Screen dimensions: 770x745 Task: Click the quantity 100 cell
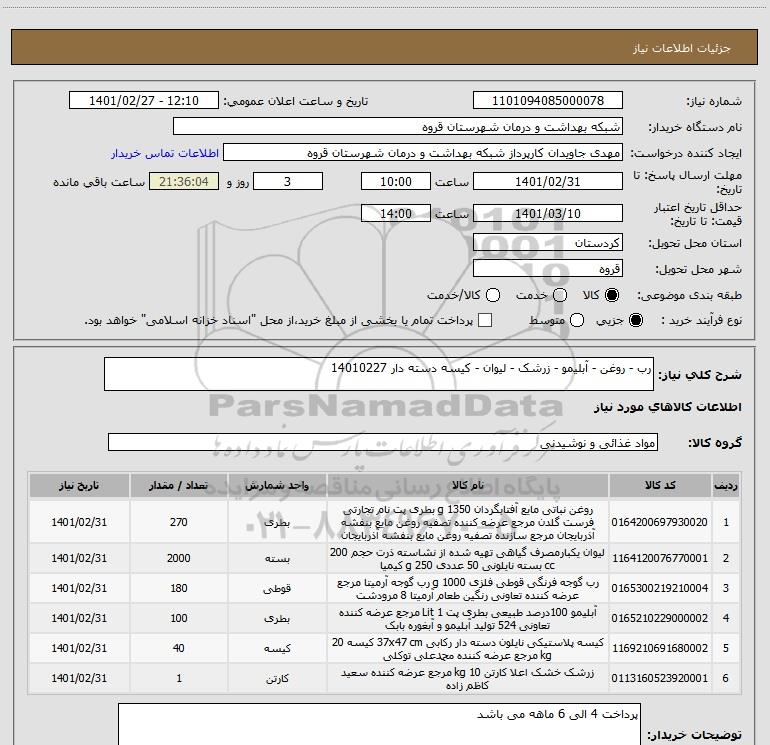point(179,618)
